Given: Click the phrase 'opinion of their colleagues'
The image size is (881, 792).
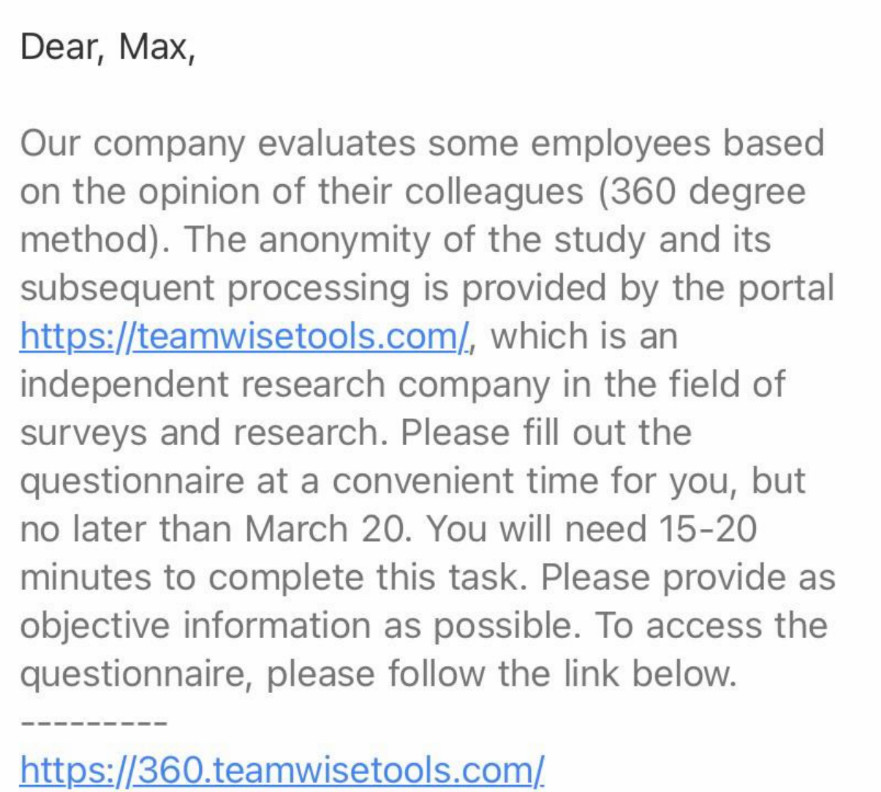Looking at the screenshot, I should (x=360, y=192).
